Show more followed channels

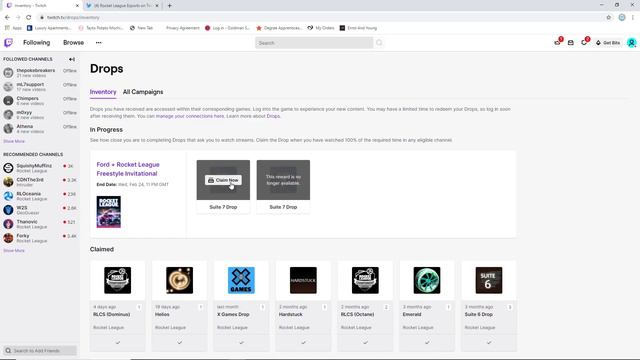(x=14, y=141)
